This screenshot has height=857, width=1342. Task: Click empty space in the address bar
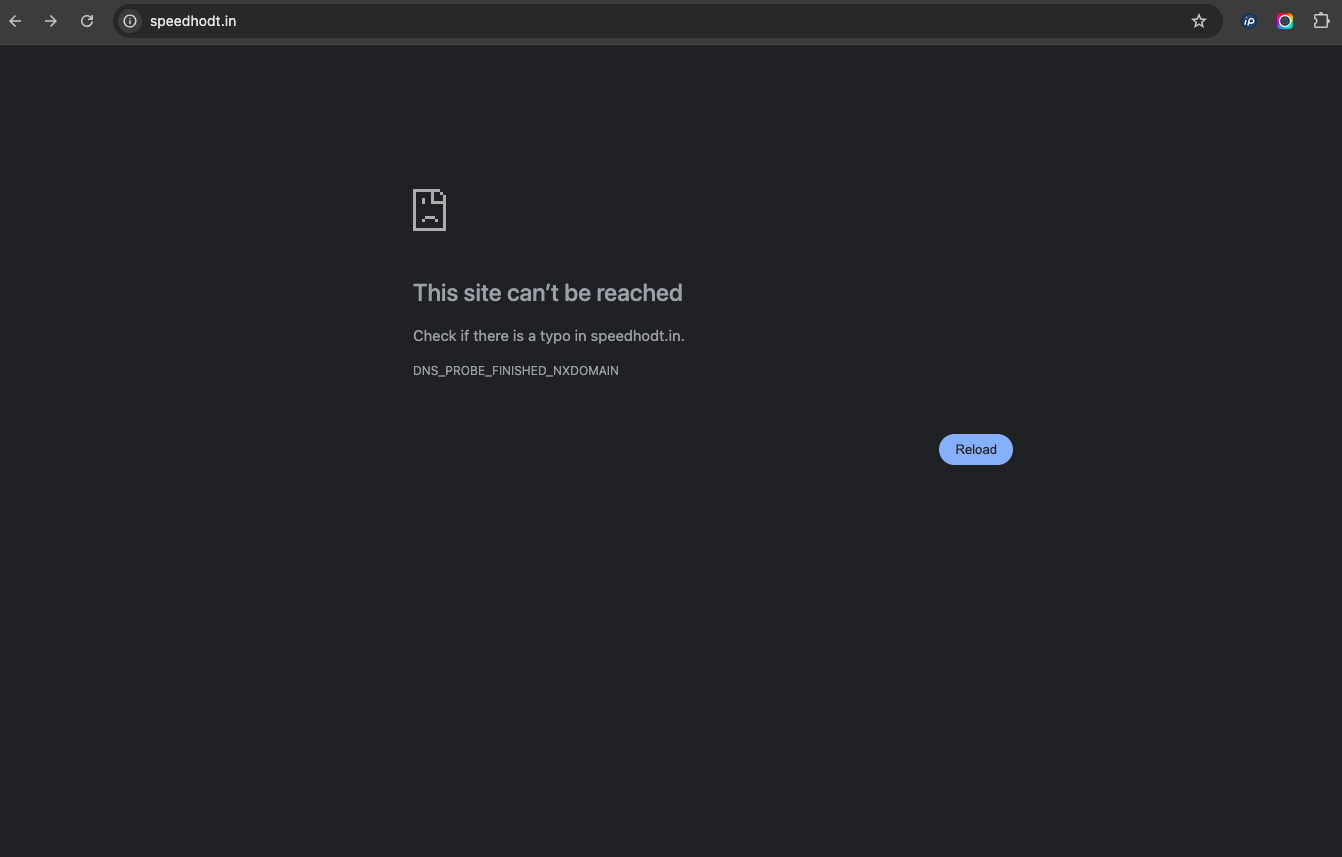tap(700, 21)
